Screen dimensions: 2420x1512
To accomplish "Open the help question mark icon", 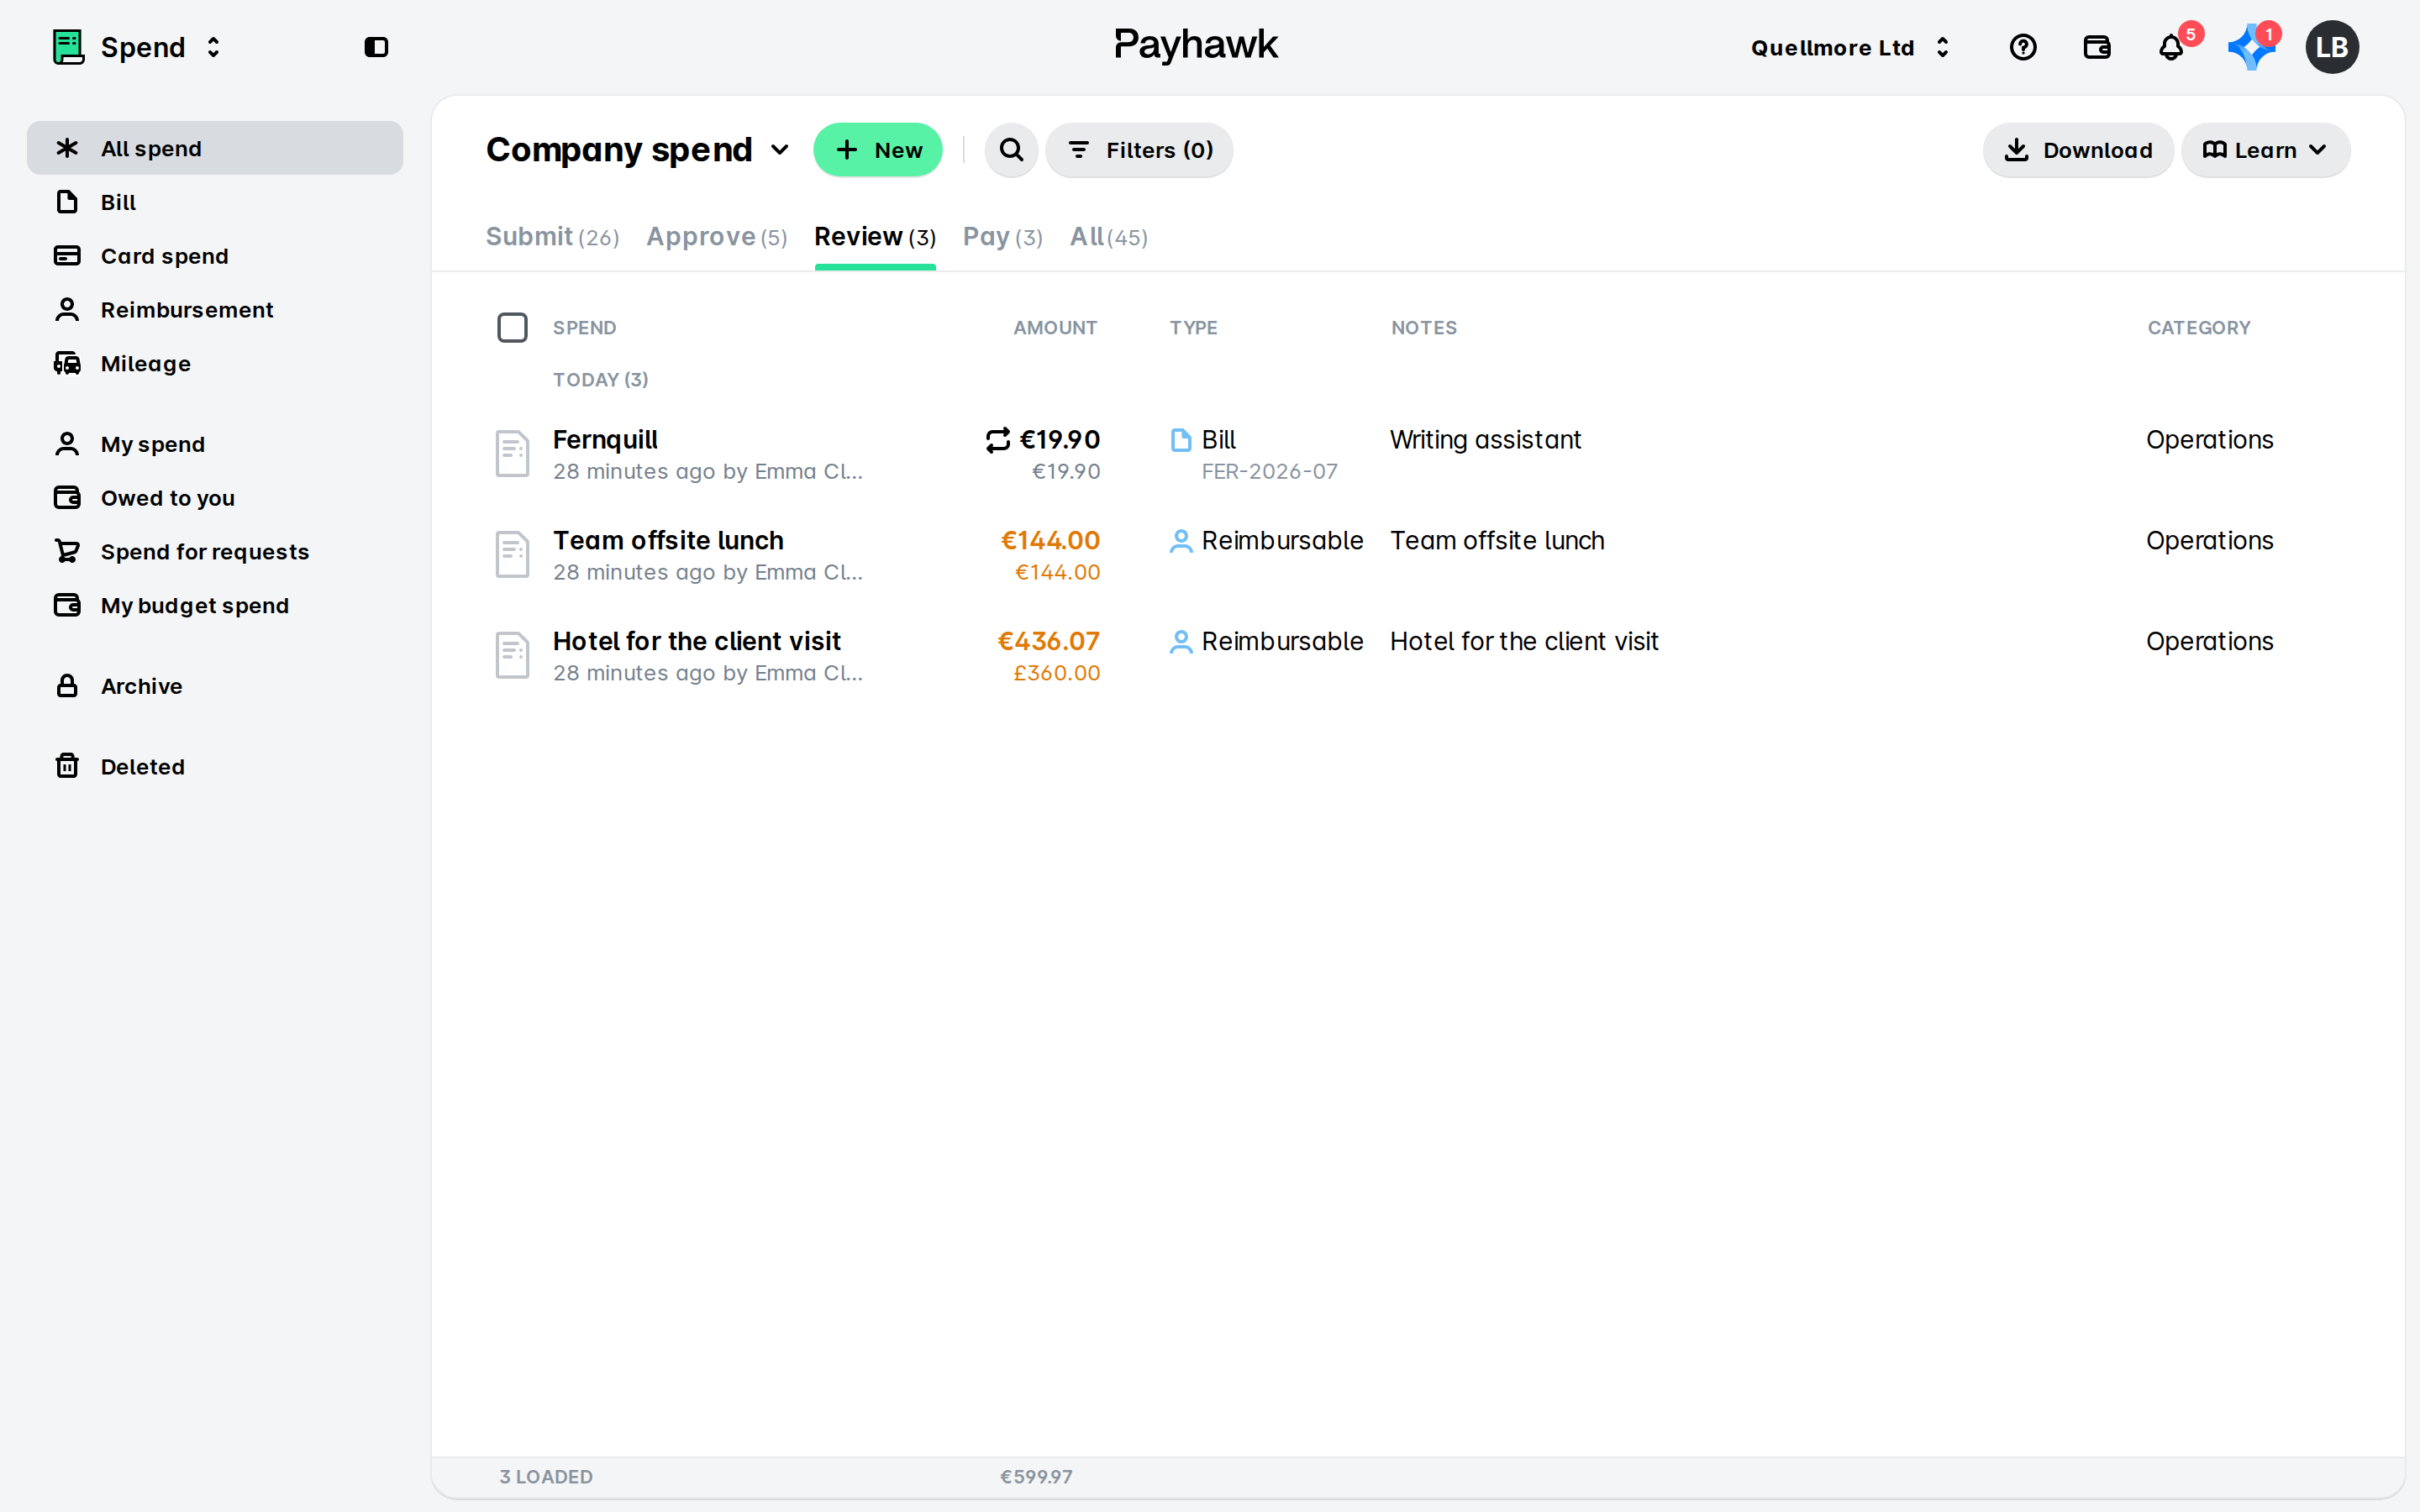I will pos(2023,47).
